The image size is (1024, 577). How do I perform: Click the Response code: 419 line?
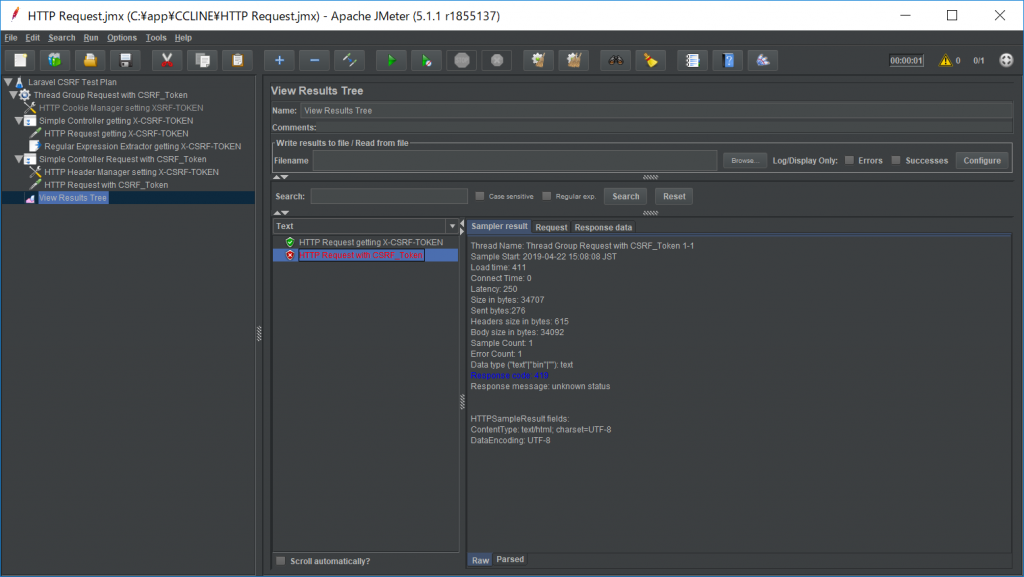(x=509, y=375)
